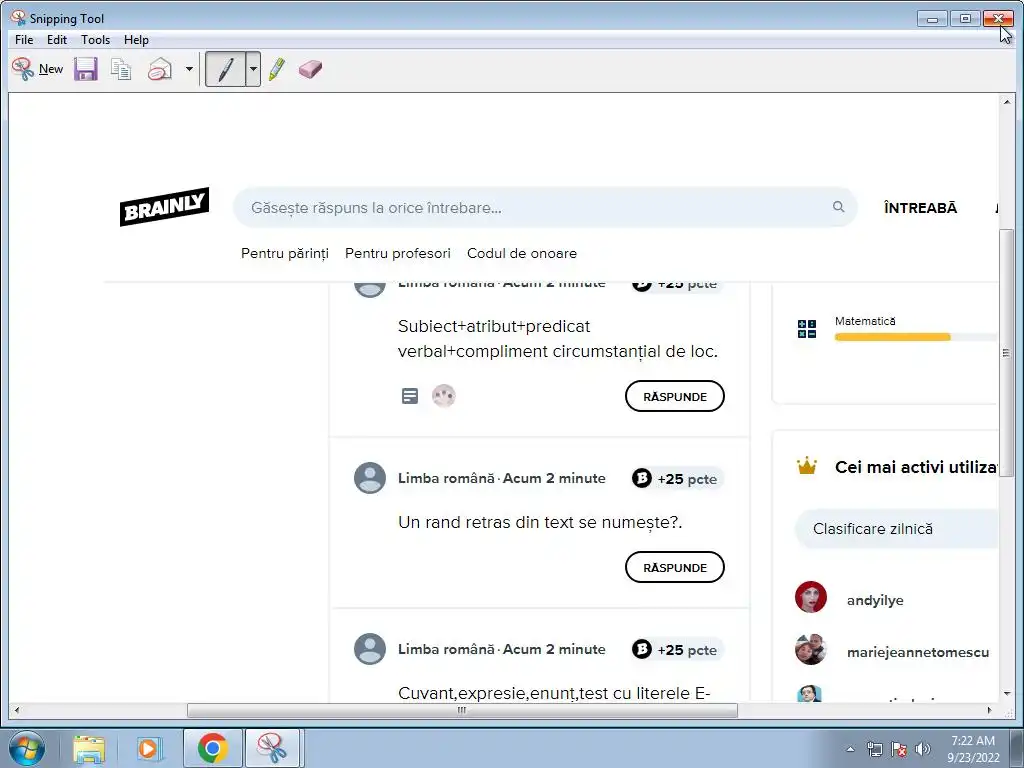This screenshot has width=1024, height=768.
Task: Click horizontal scrollbar right arrow
Action: 989,710
